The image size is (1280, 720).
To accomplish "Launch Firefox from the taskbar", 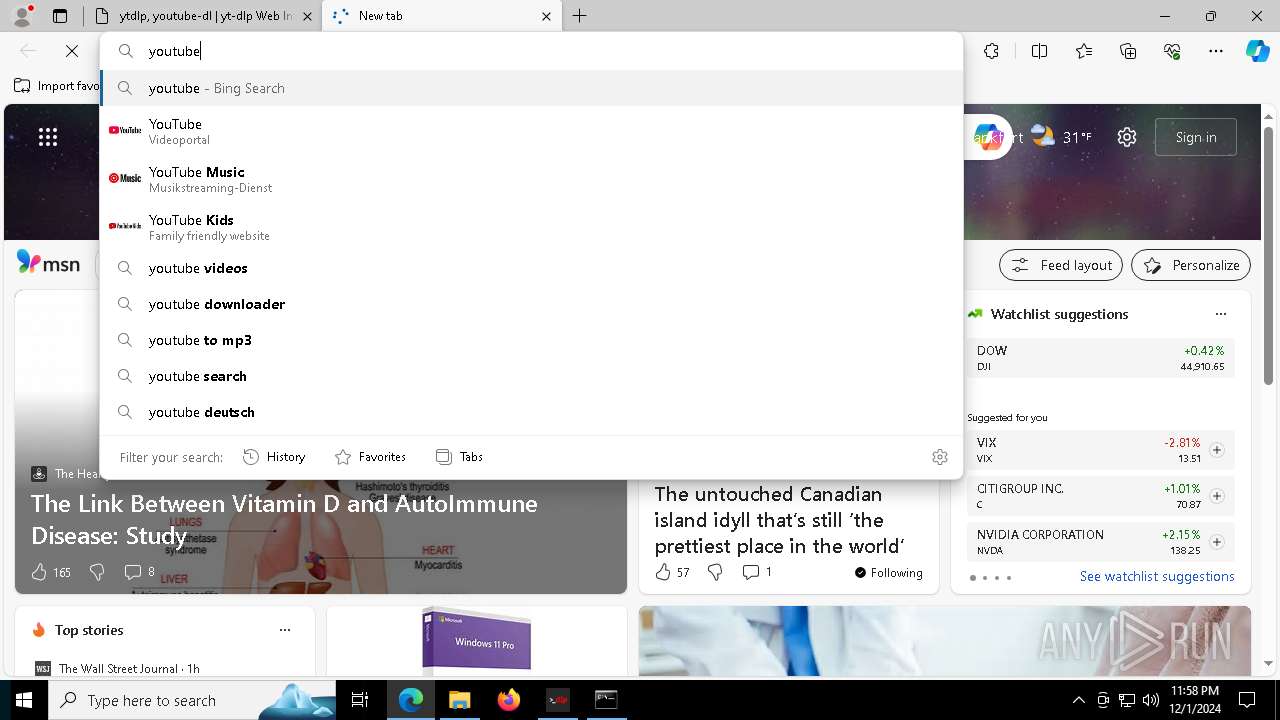I will click(x=508, y=700).
